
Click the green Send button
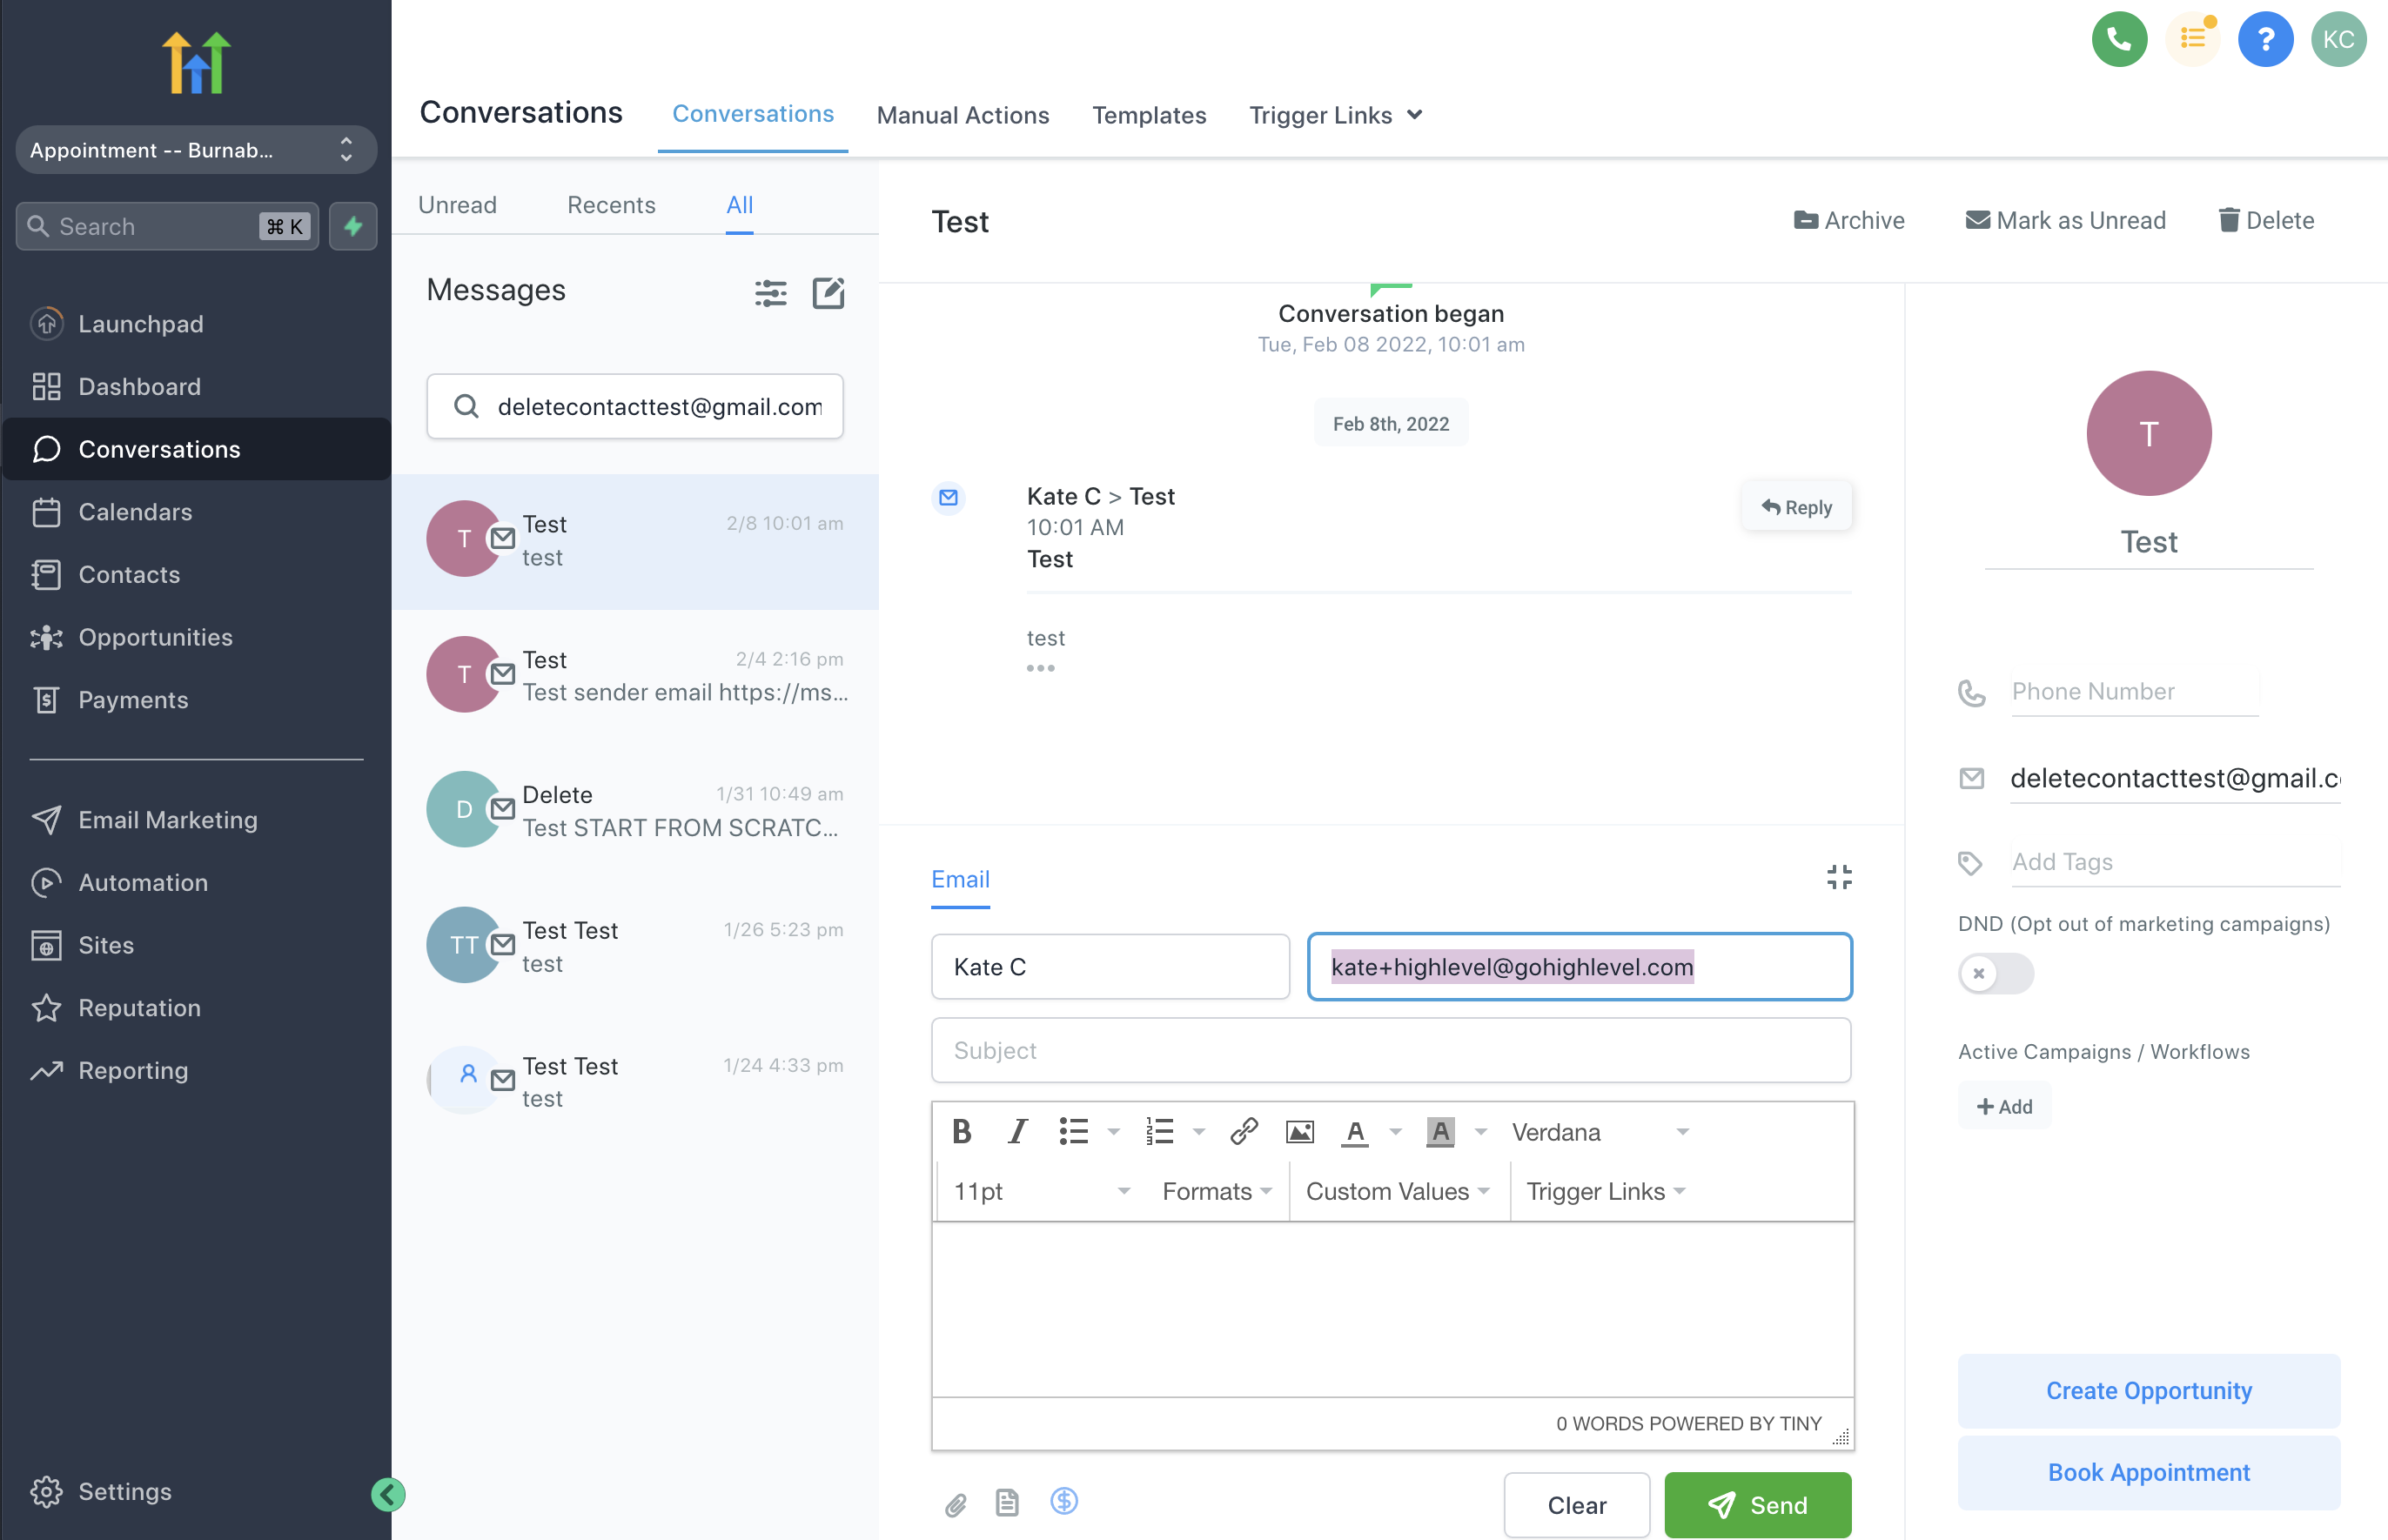[x=1757, y=1504]
